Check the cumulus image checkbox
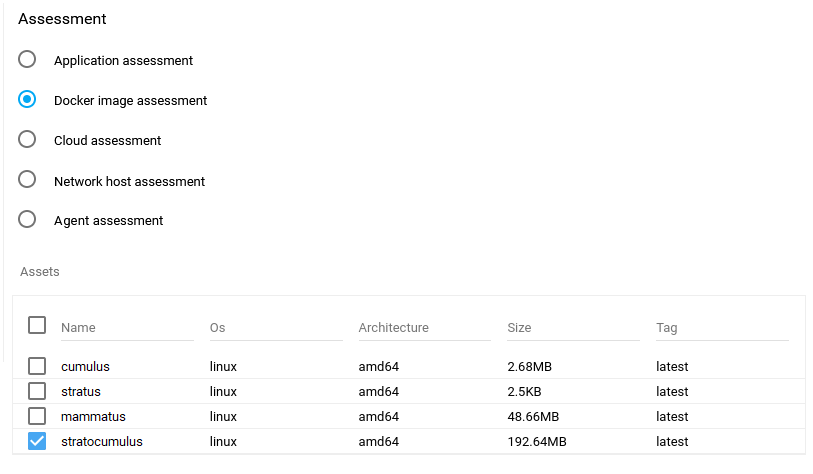813x474 pixels. [x=37, y=366]
